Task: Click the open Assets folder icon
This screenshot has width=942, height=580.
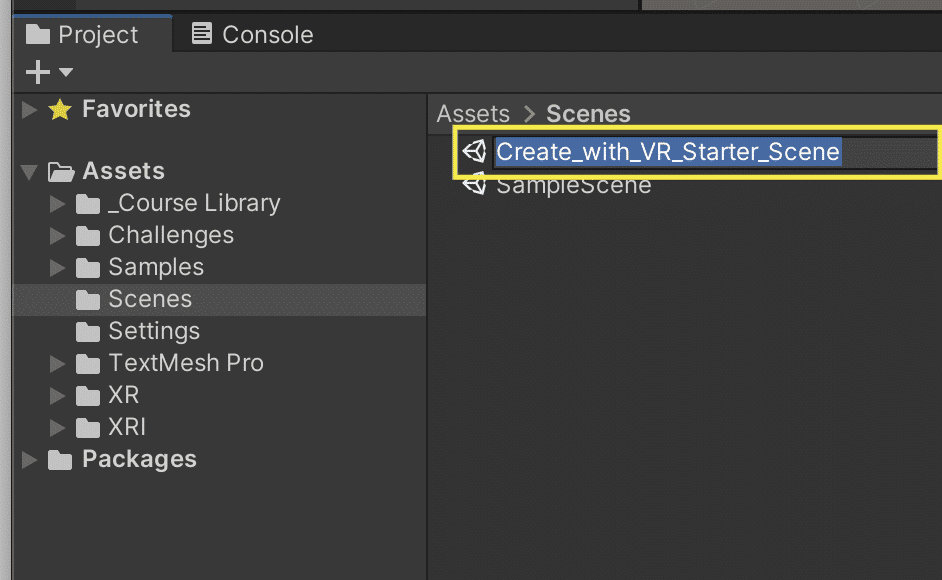Action: (x=61, y=172)
